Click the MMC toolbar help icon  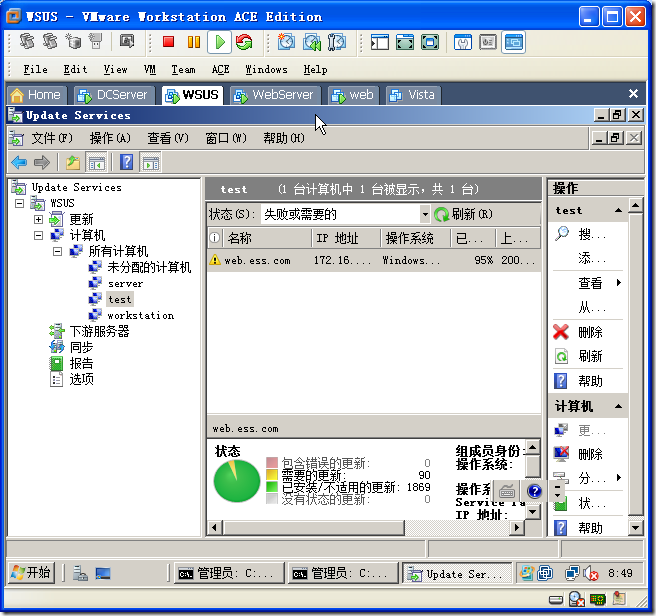(x=126, y=162)
